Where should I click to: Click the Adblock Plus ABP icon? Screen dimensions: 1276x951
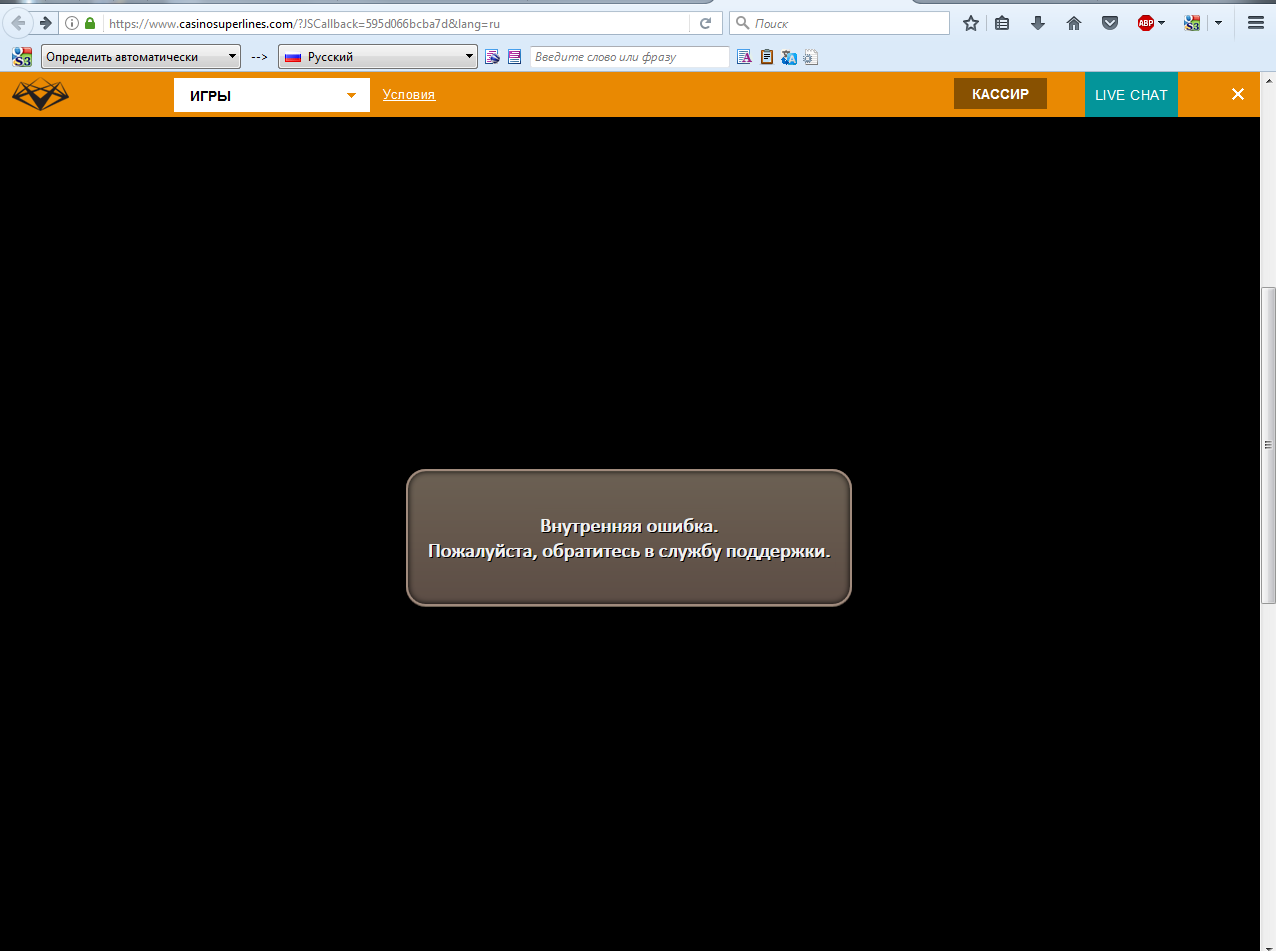pos(1146,23)
